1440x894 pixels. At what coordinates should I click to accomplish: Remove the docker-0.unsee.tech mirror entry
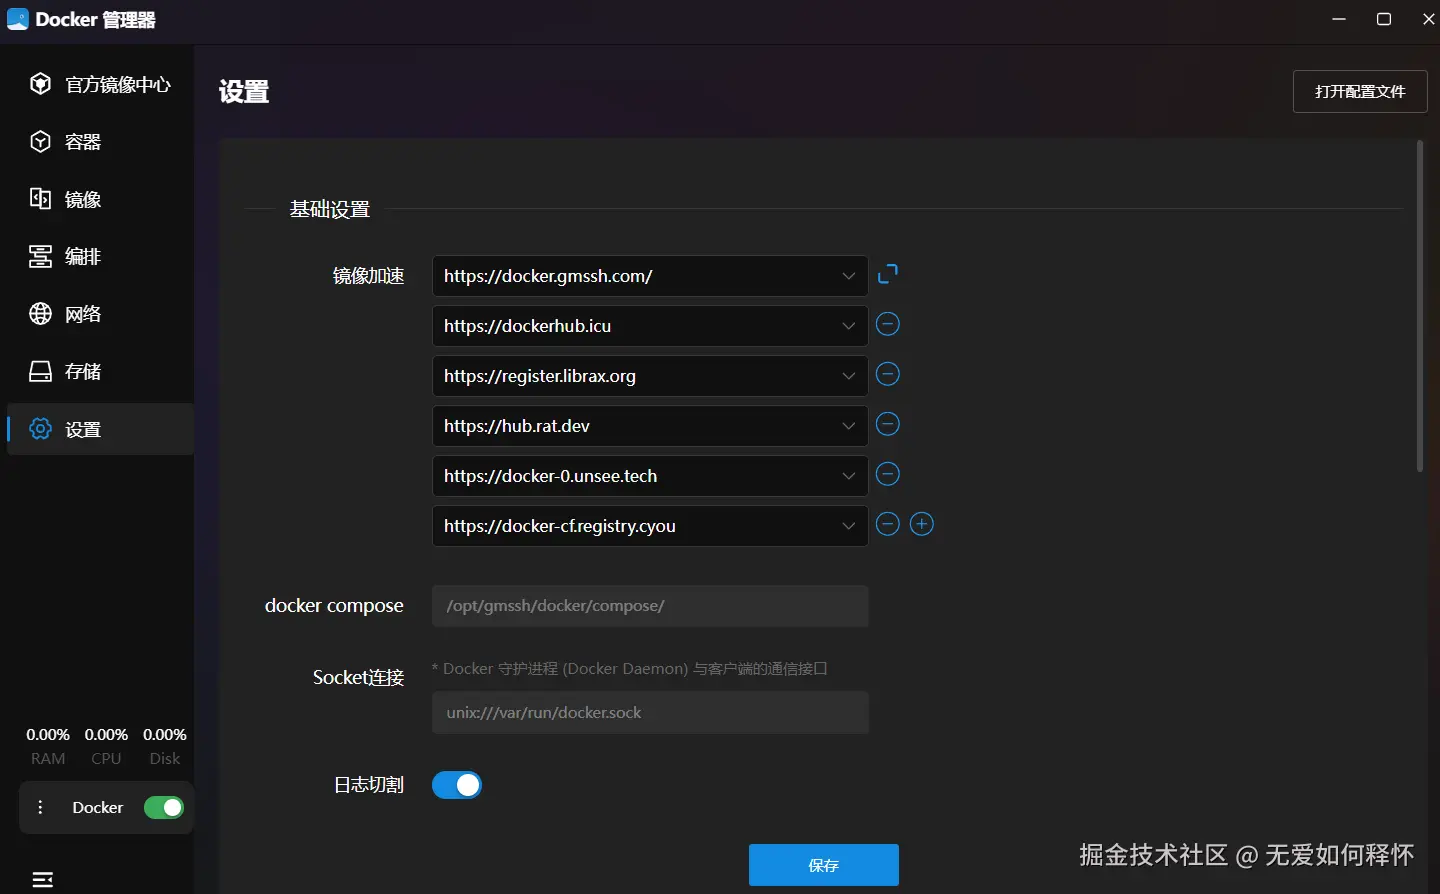(888, 474)
